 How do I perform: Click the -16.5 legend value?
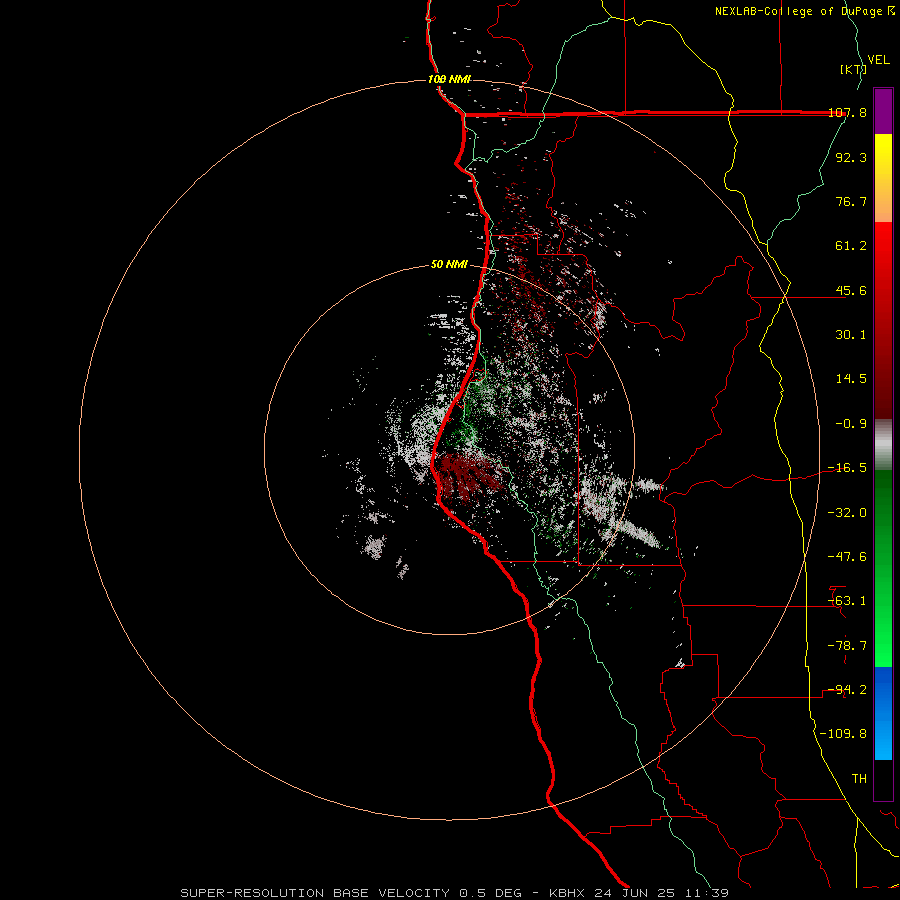[x=847, y=468]
